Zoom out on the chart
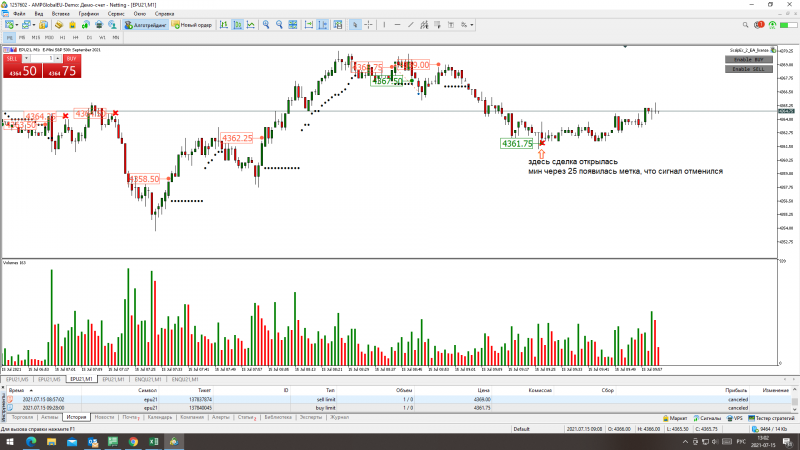800x450 pixels. pyautogui.click(x=279, y=24)
